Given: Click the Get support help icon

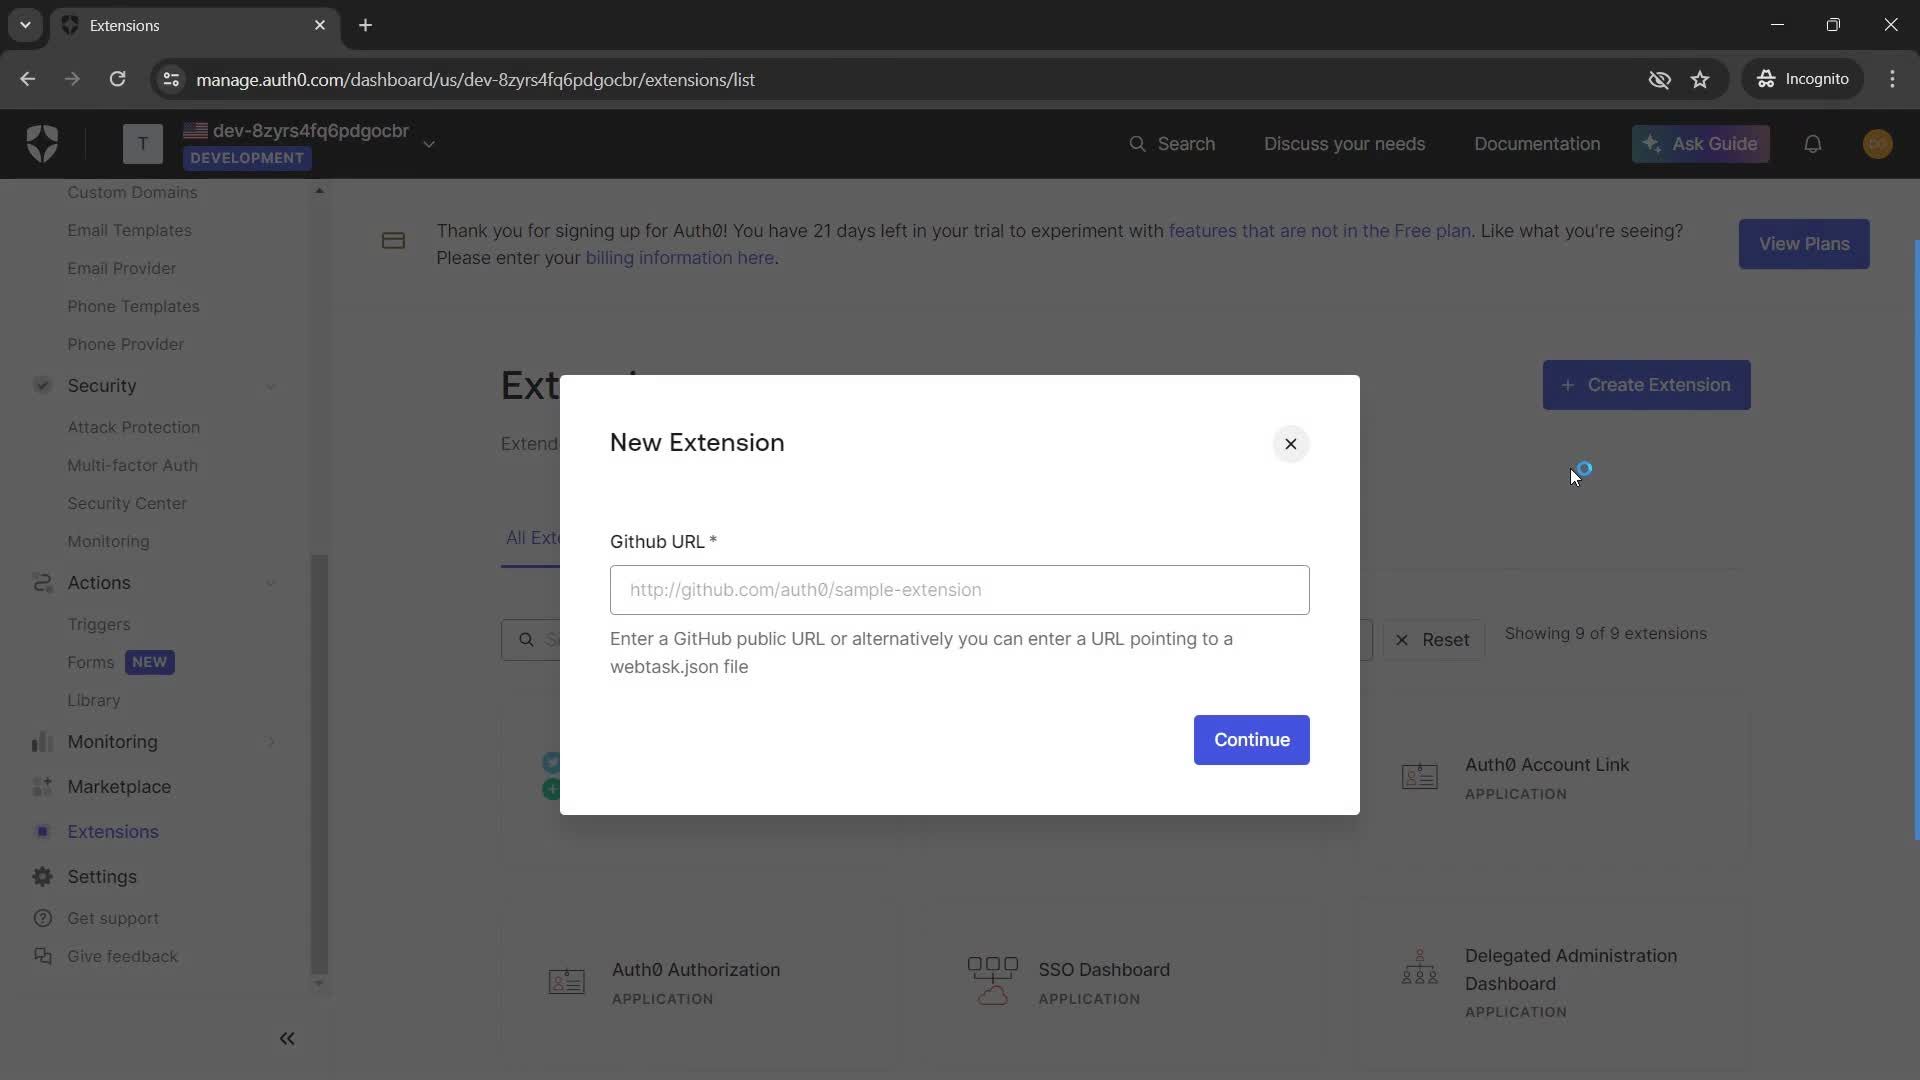Looking at the screenshot, I should tap(42, 918).
